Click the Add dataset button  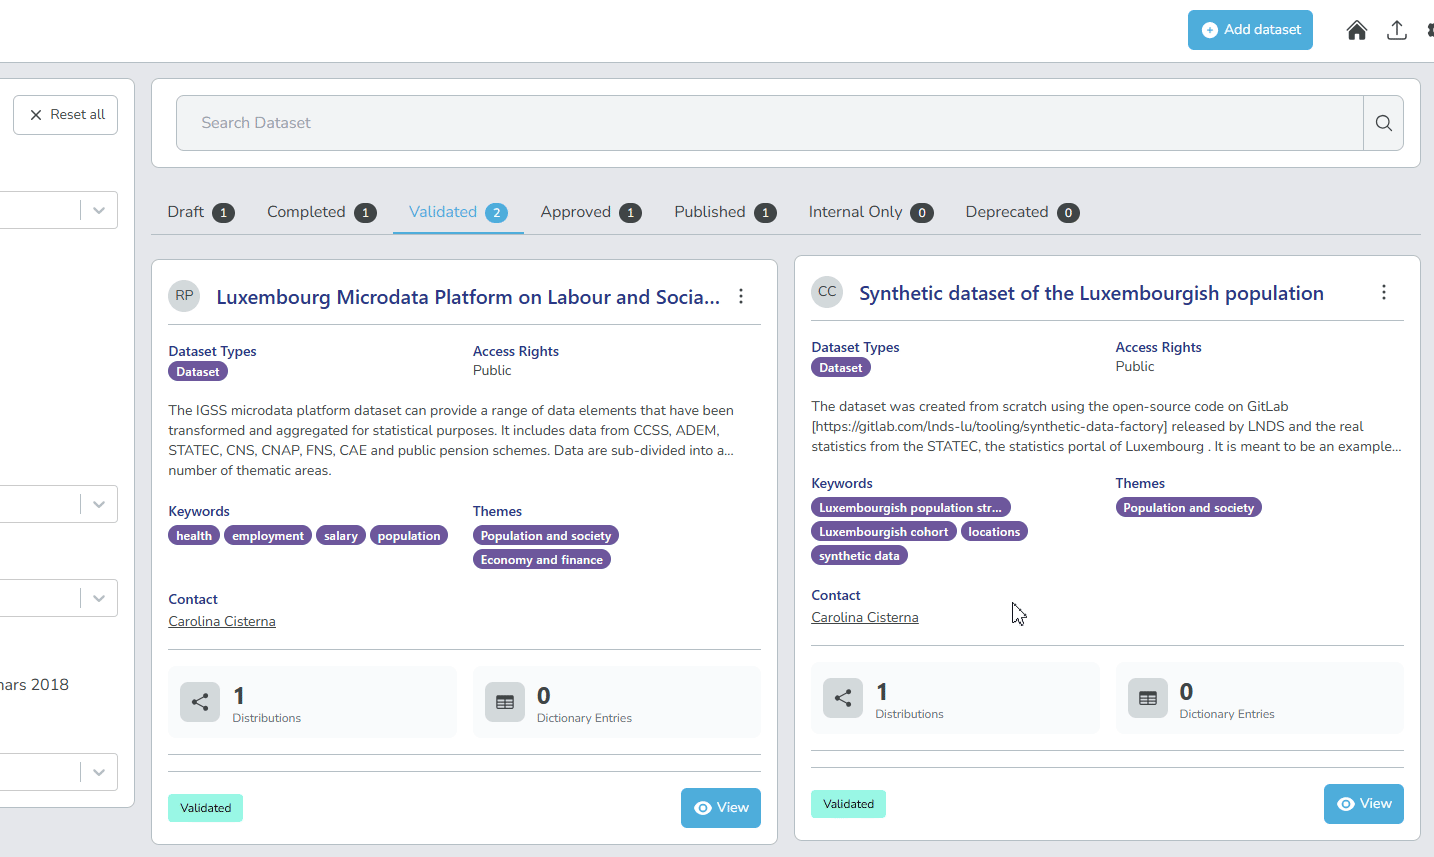pyautogui.click(x=1250, y=30)
